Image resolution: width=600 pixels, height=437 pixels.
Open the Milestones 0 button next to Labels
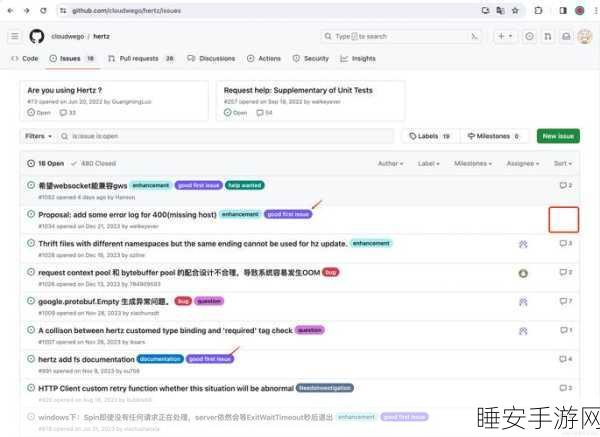(493, 136)
